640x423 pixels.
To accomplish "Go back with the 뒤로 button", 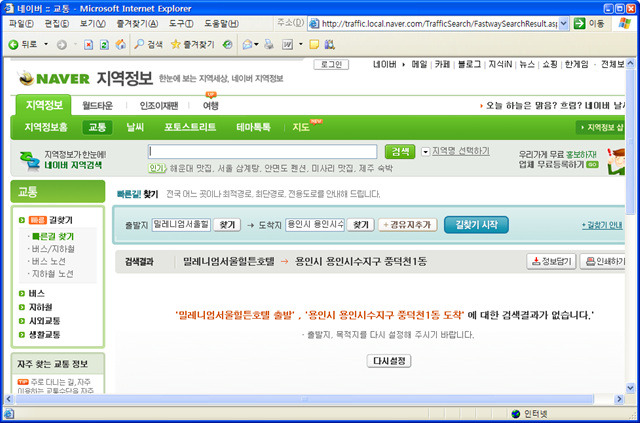I will coord(23,45).
